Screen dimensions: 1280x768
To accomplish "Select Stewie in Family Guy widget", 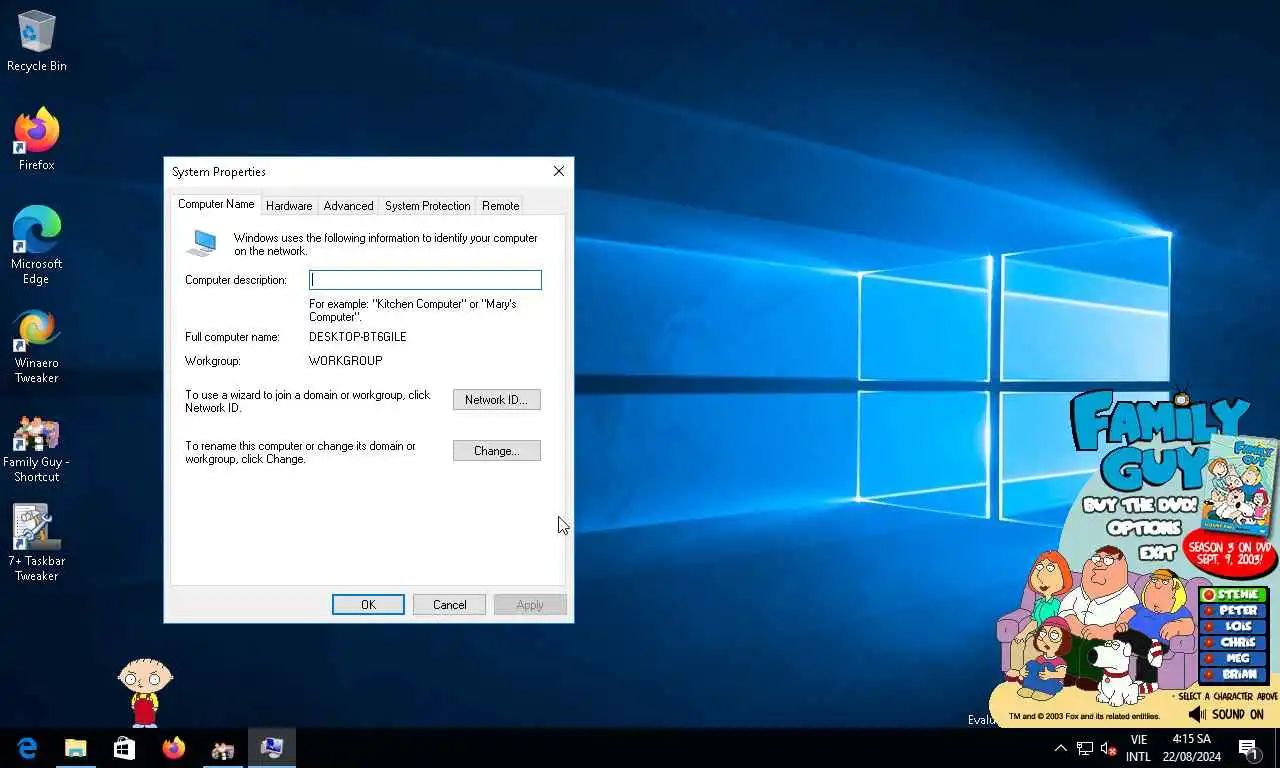I will (x=1234, y=595).
